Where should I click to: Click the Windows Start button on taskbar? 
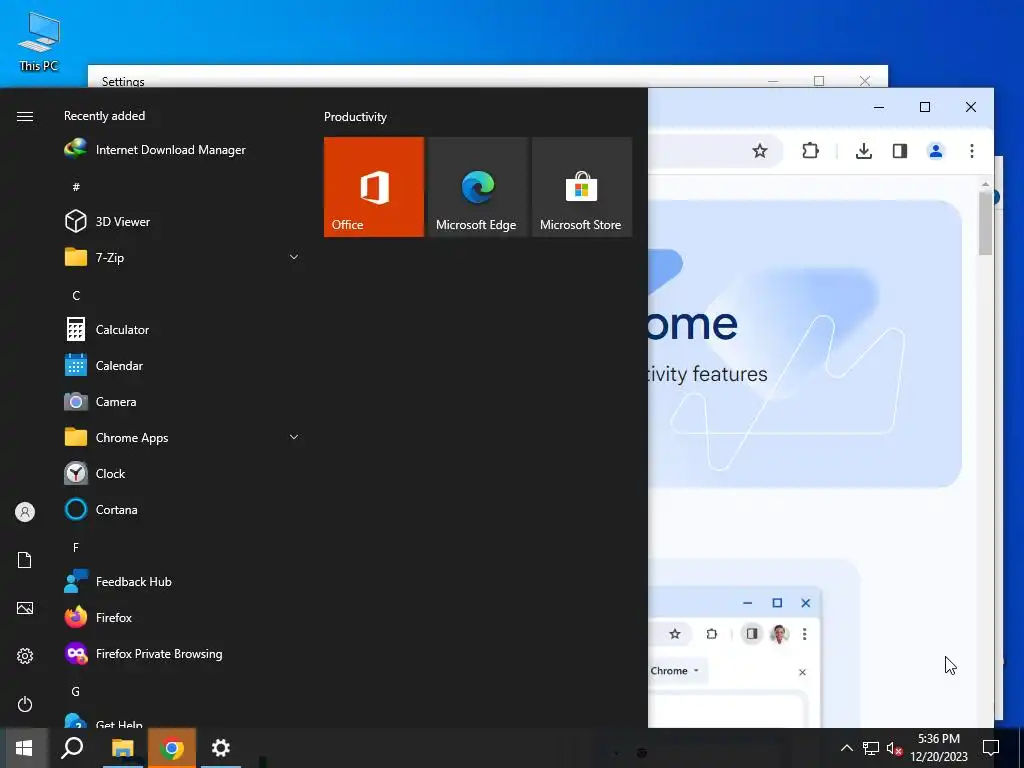tap(24, 748)
